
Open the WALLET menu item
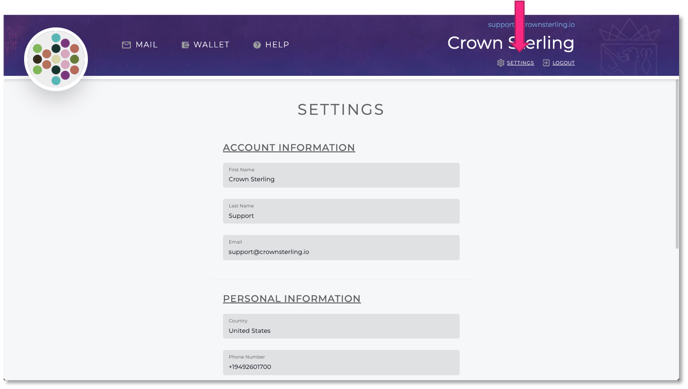pos(211,45)
